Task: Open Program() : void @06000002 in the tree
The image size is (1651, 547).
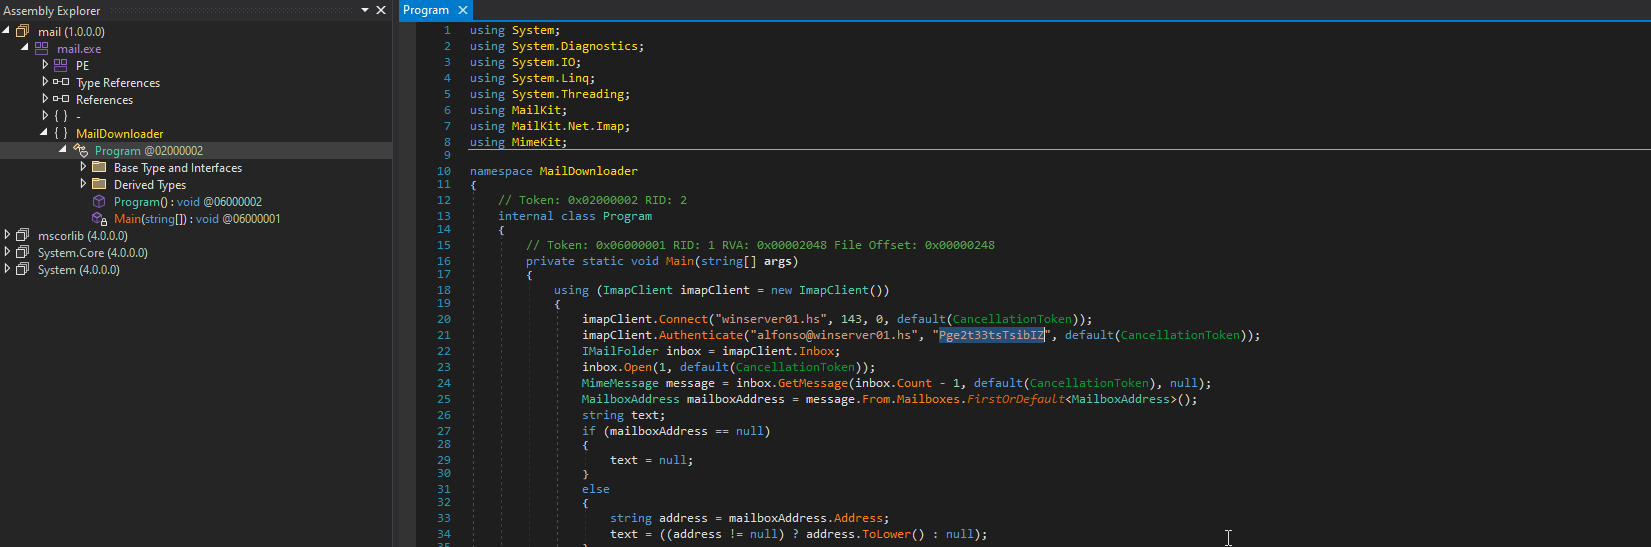Action: tap(188, 202)
